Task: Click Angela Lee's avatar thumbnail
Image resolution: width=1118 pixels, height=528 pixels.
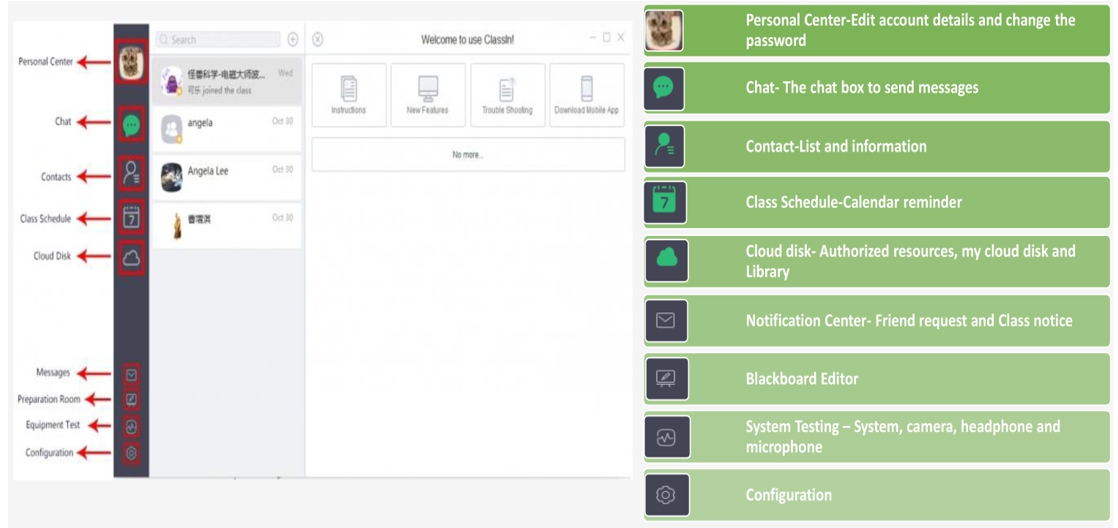Action: (172, 178)
